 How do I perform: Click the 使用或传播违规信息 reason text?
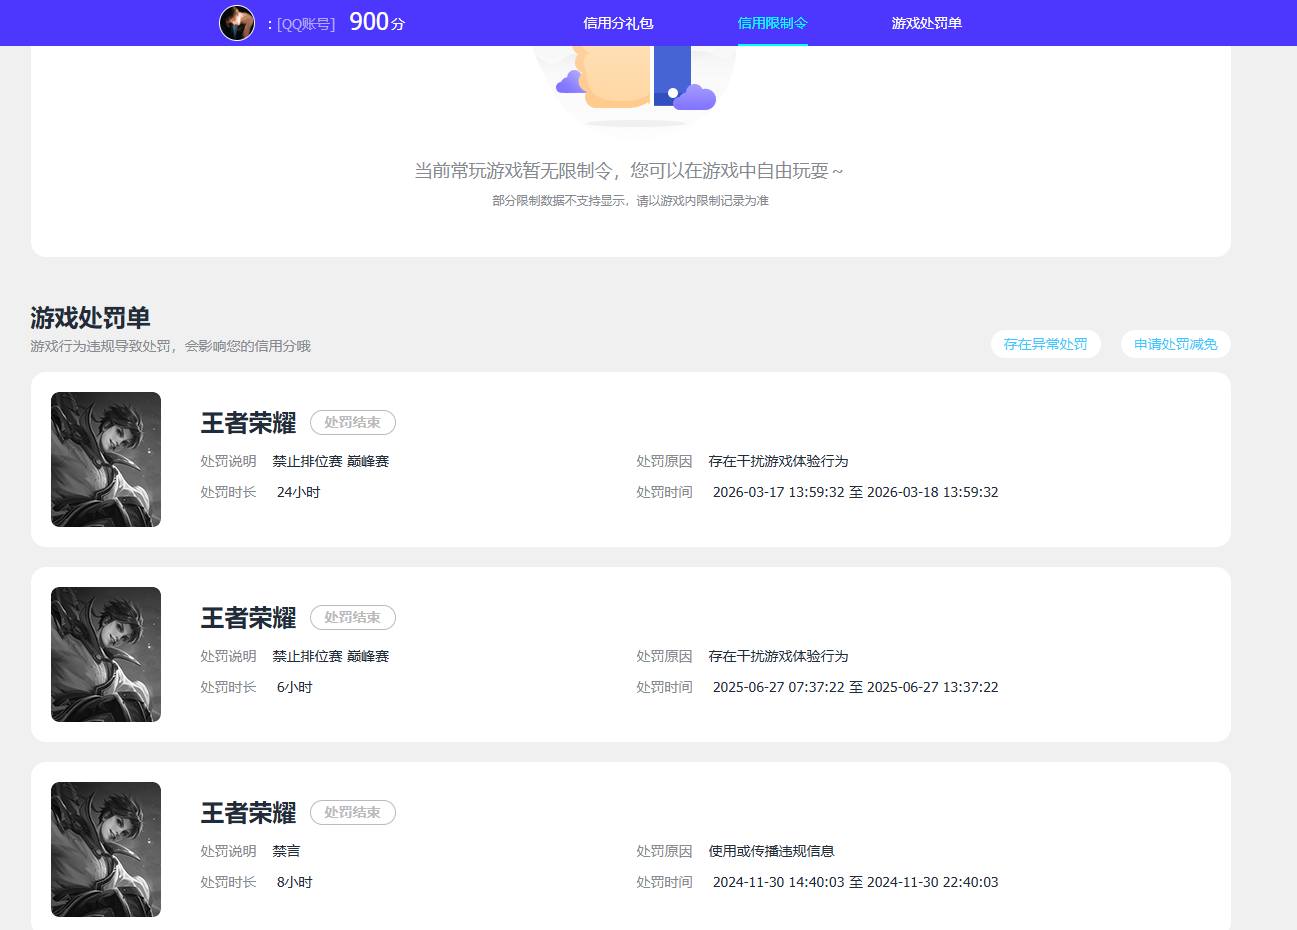[x=771, y=851]
